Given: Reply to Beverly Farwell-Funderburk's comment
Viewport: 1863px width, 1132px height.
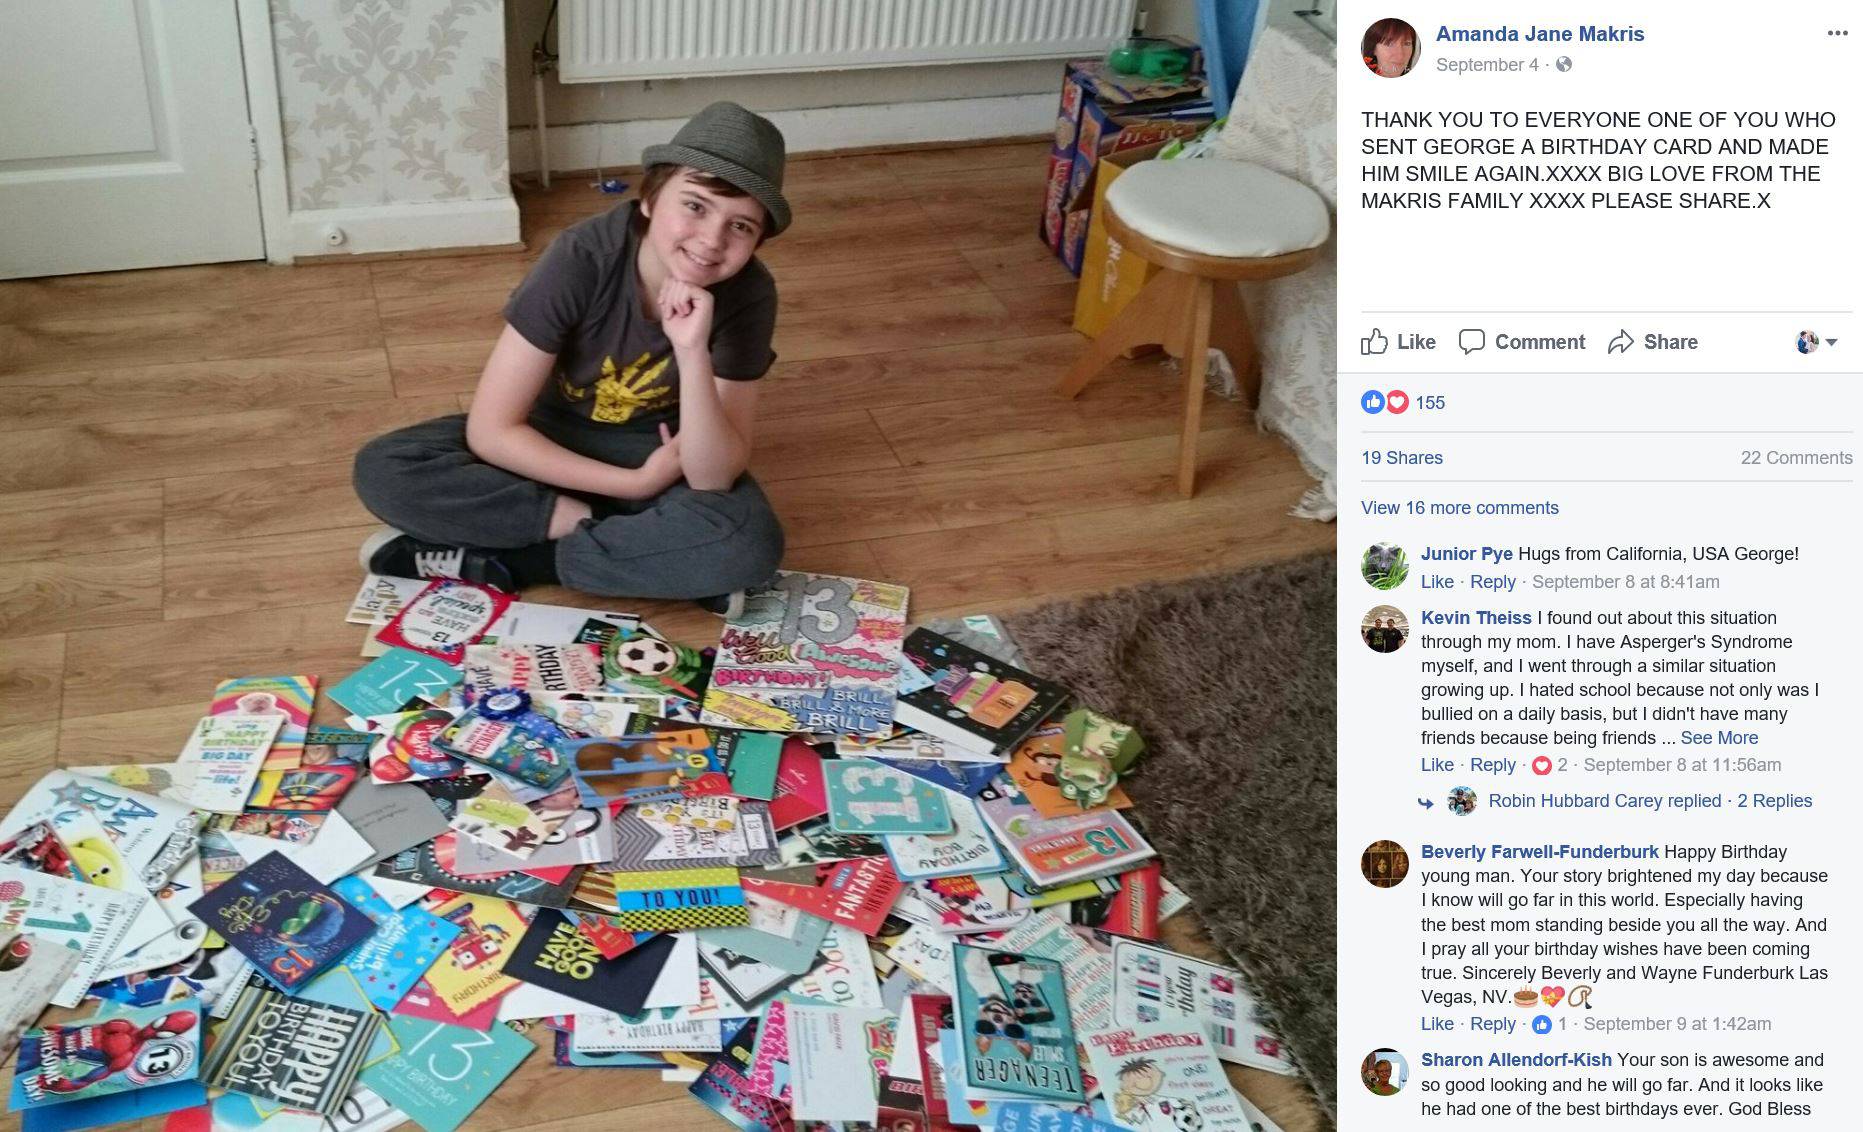Looking at the screenshot, I should click(1492, 1024).
